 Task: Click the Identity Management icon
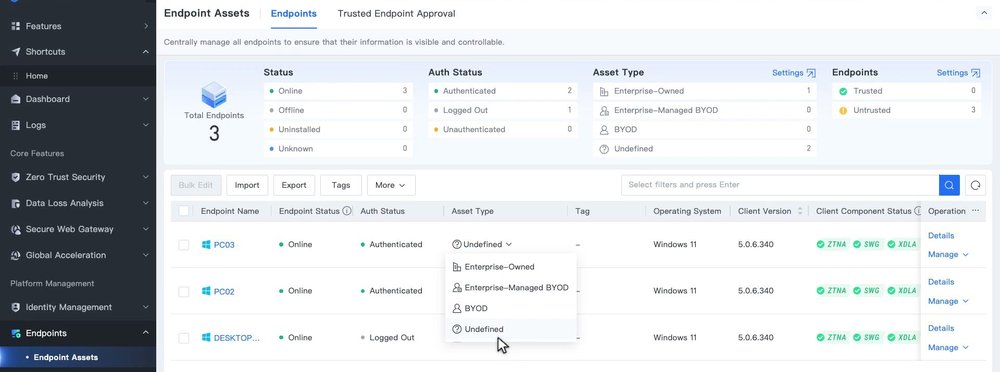coord(16,307)
